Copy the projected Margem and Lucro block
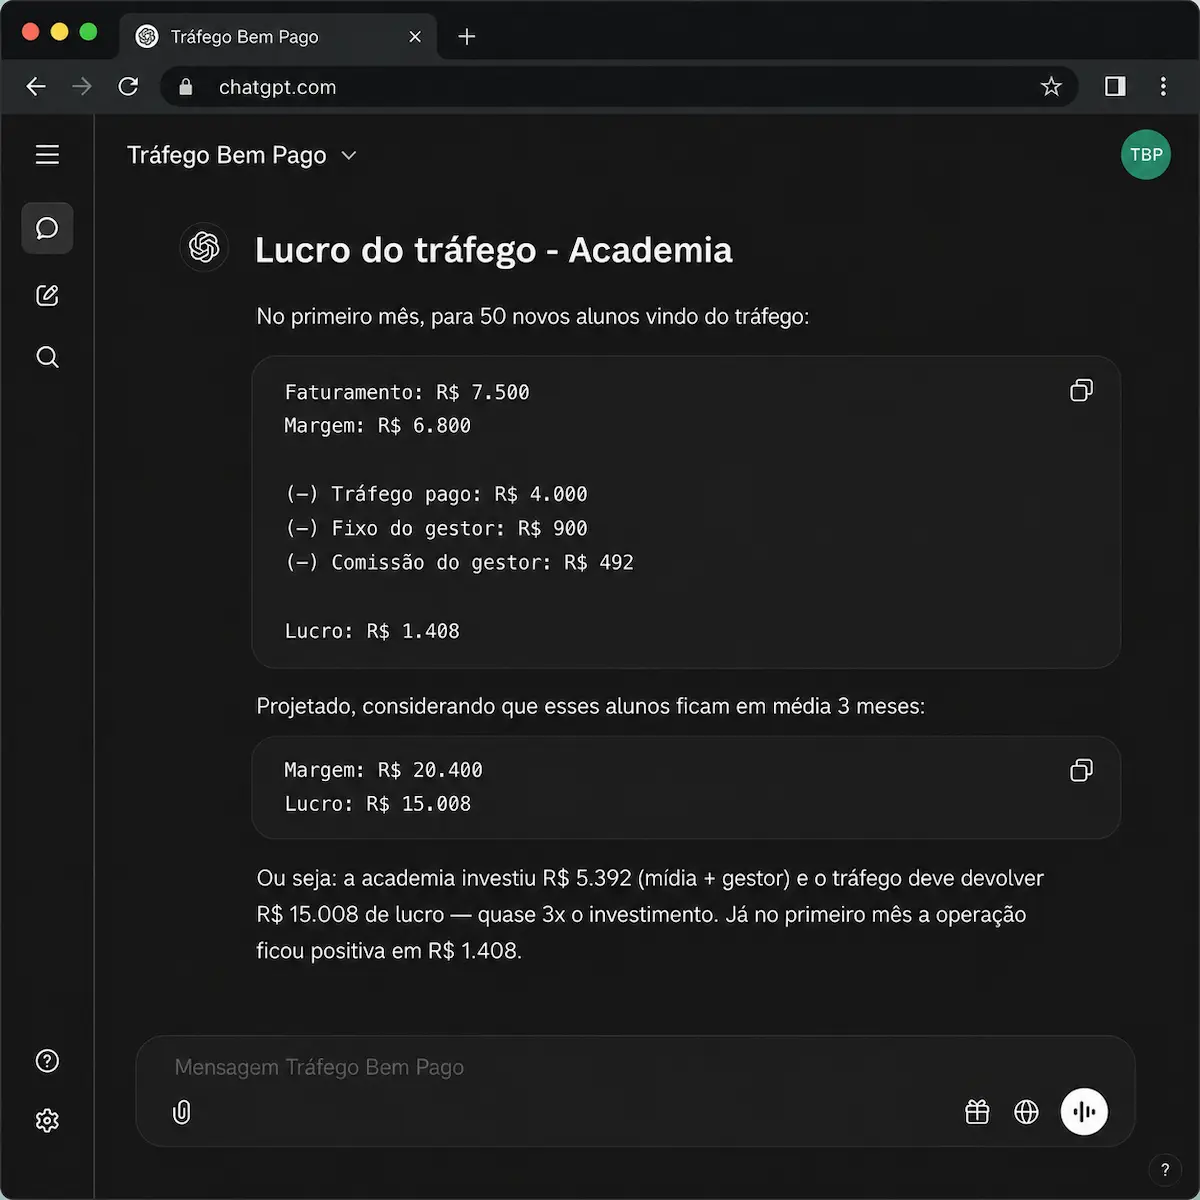 [x=1081, y=770]
